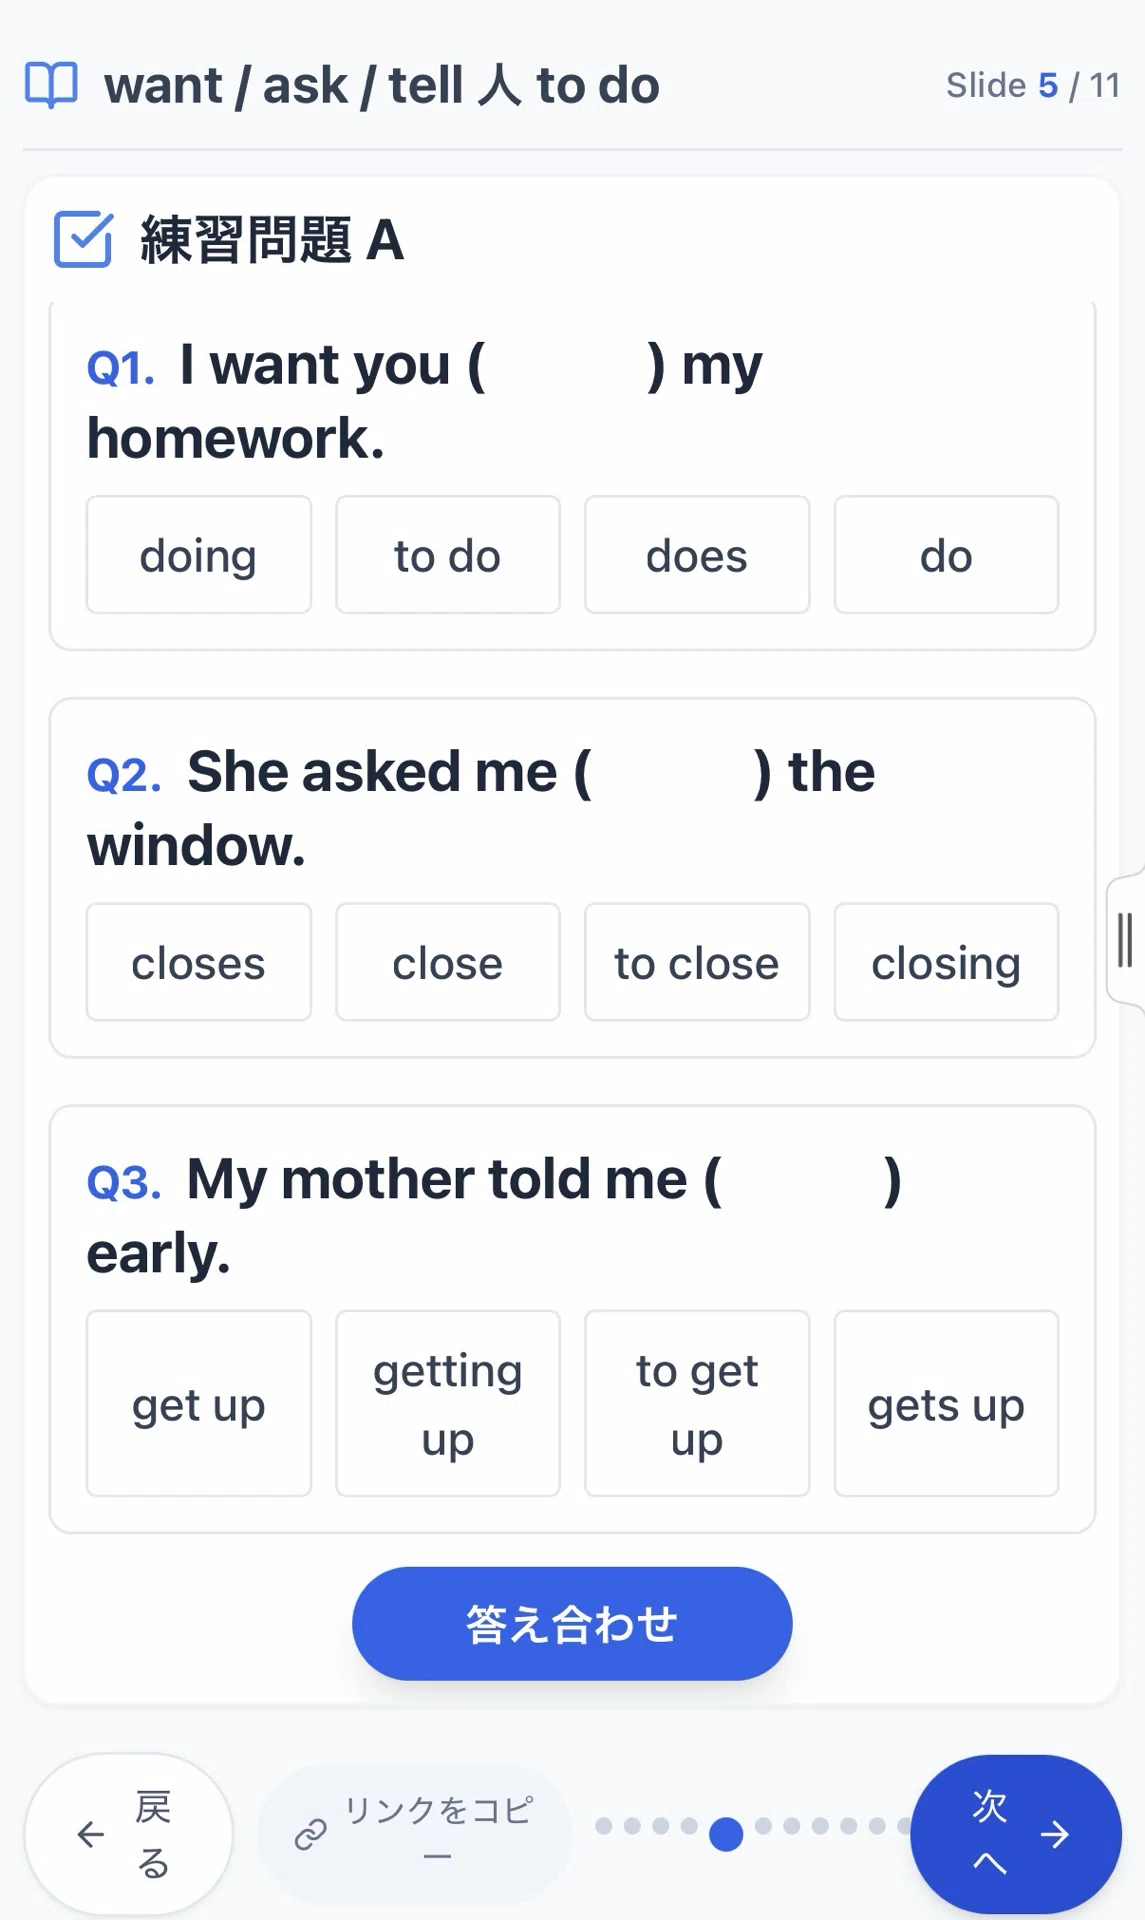This screenshot has width=1145, height=1920.
Task: Click the right arrow icon on the 次へ button
Action: pyautogui.click(x=1055, y=1834)
